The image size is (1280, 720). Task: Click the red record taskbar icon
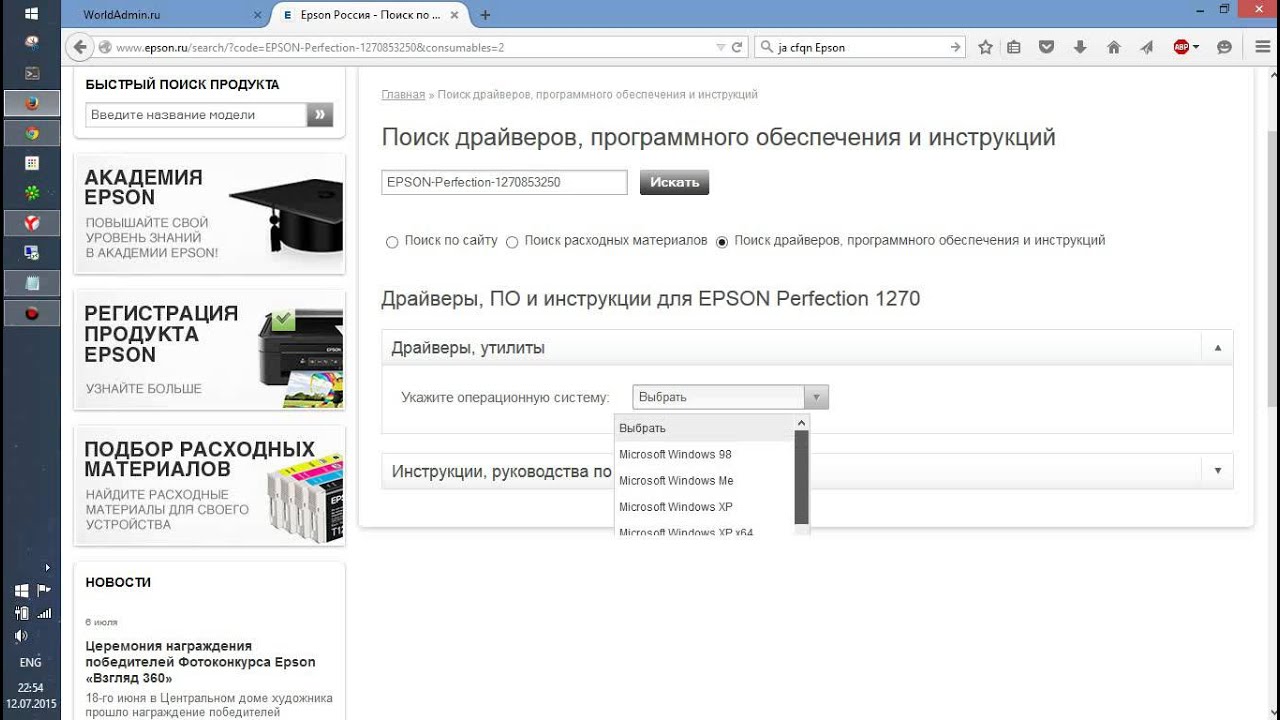(x=32, y=313)
